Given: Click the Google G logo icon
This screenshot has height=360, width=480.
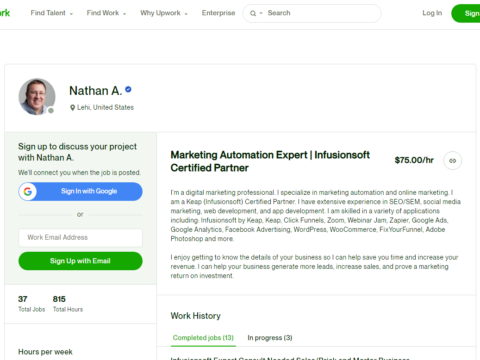Looking at the screenshot, I should point(28,191).
